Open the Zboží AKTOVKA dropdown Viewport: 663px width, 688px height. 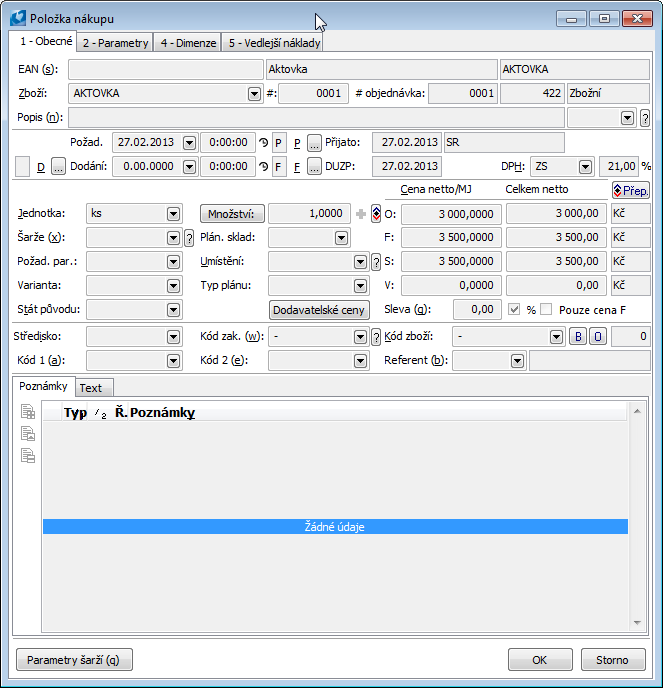click(x=254, y=93)
